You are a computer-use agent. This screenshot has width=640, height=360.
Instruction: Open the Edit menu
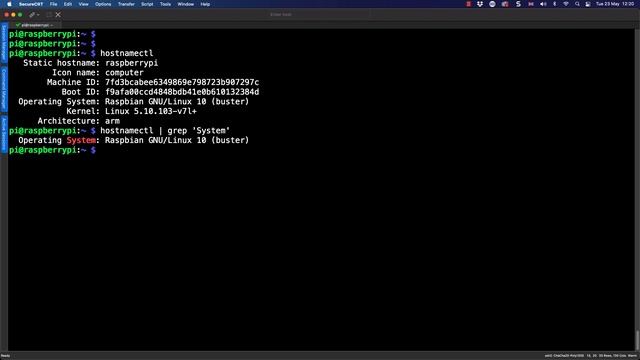tap(68, 4)
